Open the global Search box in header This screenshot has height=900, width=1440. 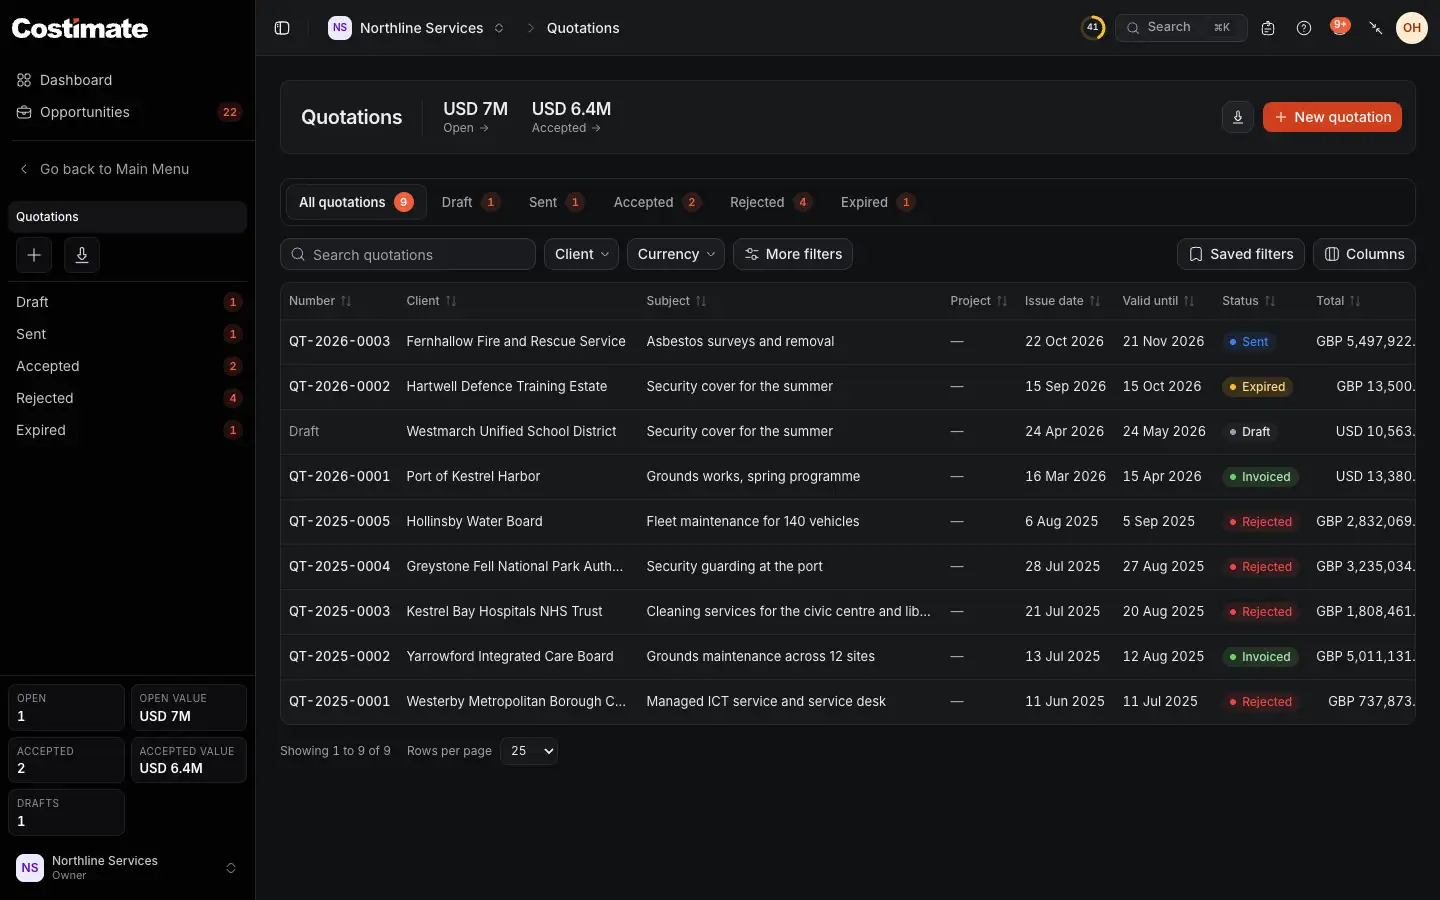1181,28
